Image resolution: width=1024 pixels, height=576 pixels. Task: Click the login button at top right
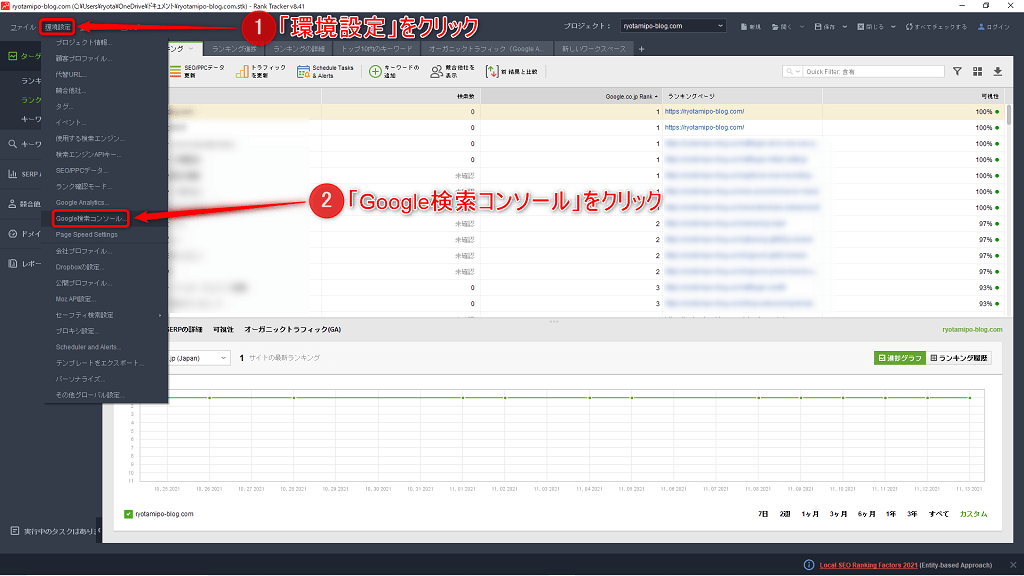(x=994, y=26)
